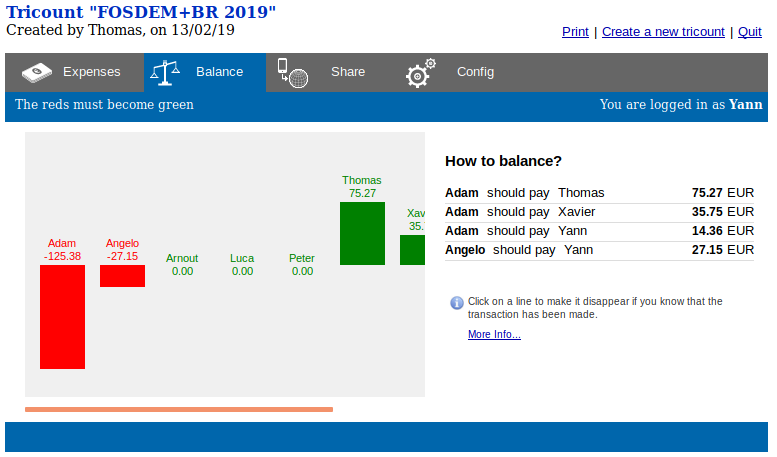This screenshot has width=777, height=457.
Task: Click the Balance scales icon
Action: (x=165, y=73)
